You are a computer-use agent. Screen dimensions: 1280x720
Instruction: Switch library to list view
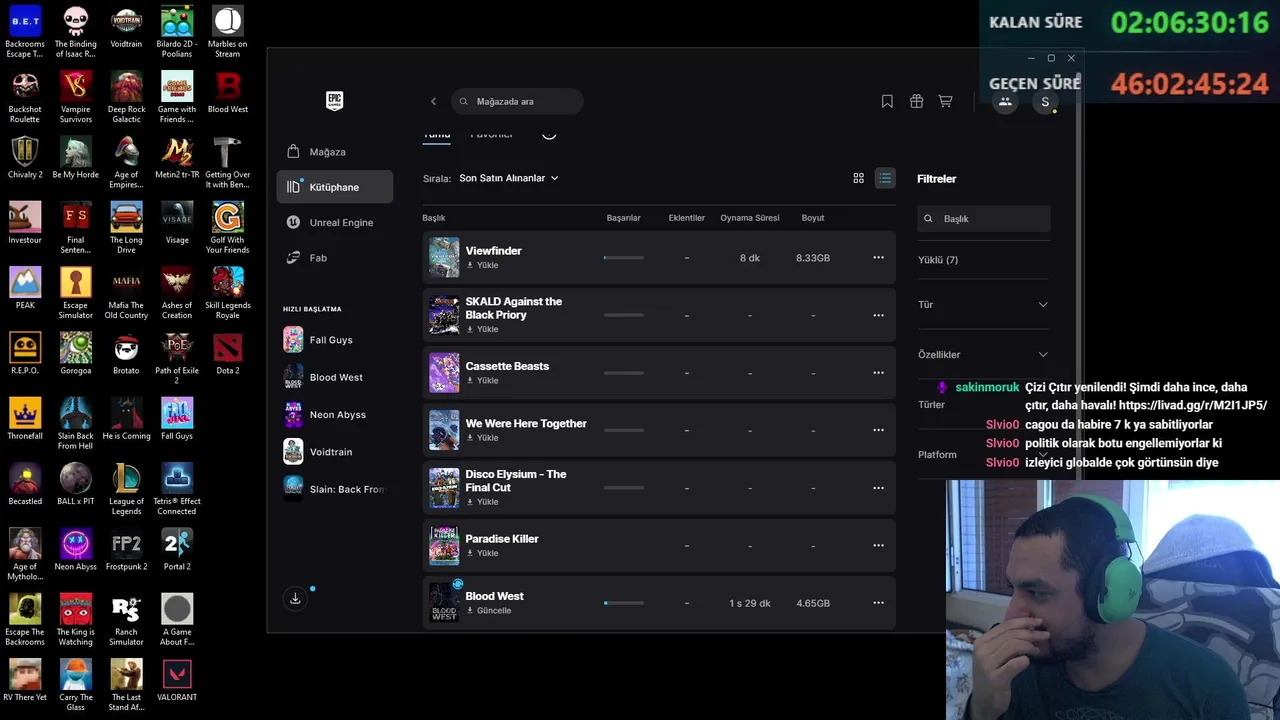coord(885,178)
